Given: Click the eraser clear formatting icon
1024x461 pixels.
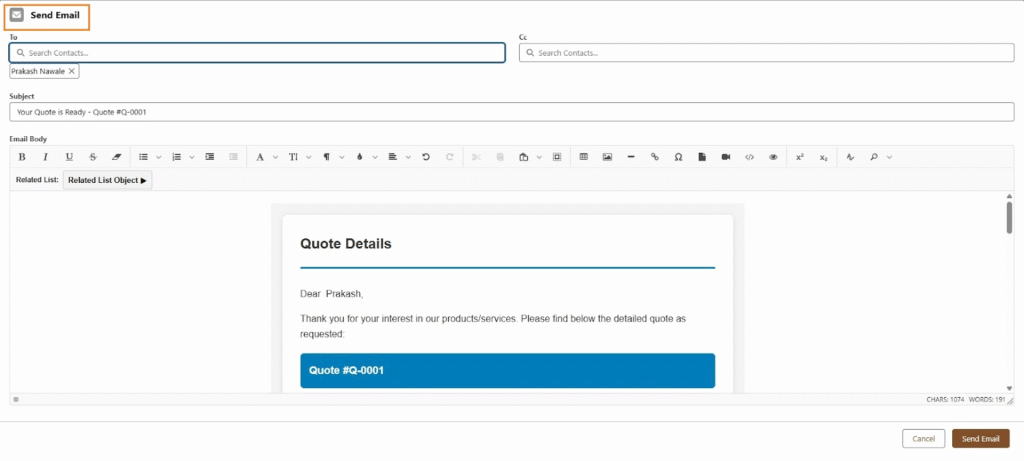Looking at the screenshot, I should pyautogui.click(x=116, y=157).
